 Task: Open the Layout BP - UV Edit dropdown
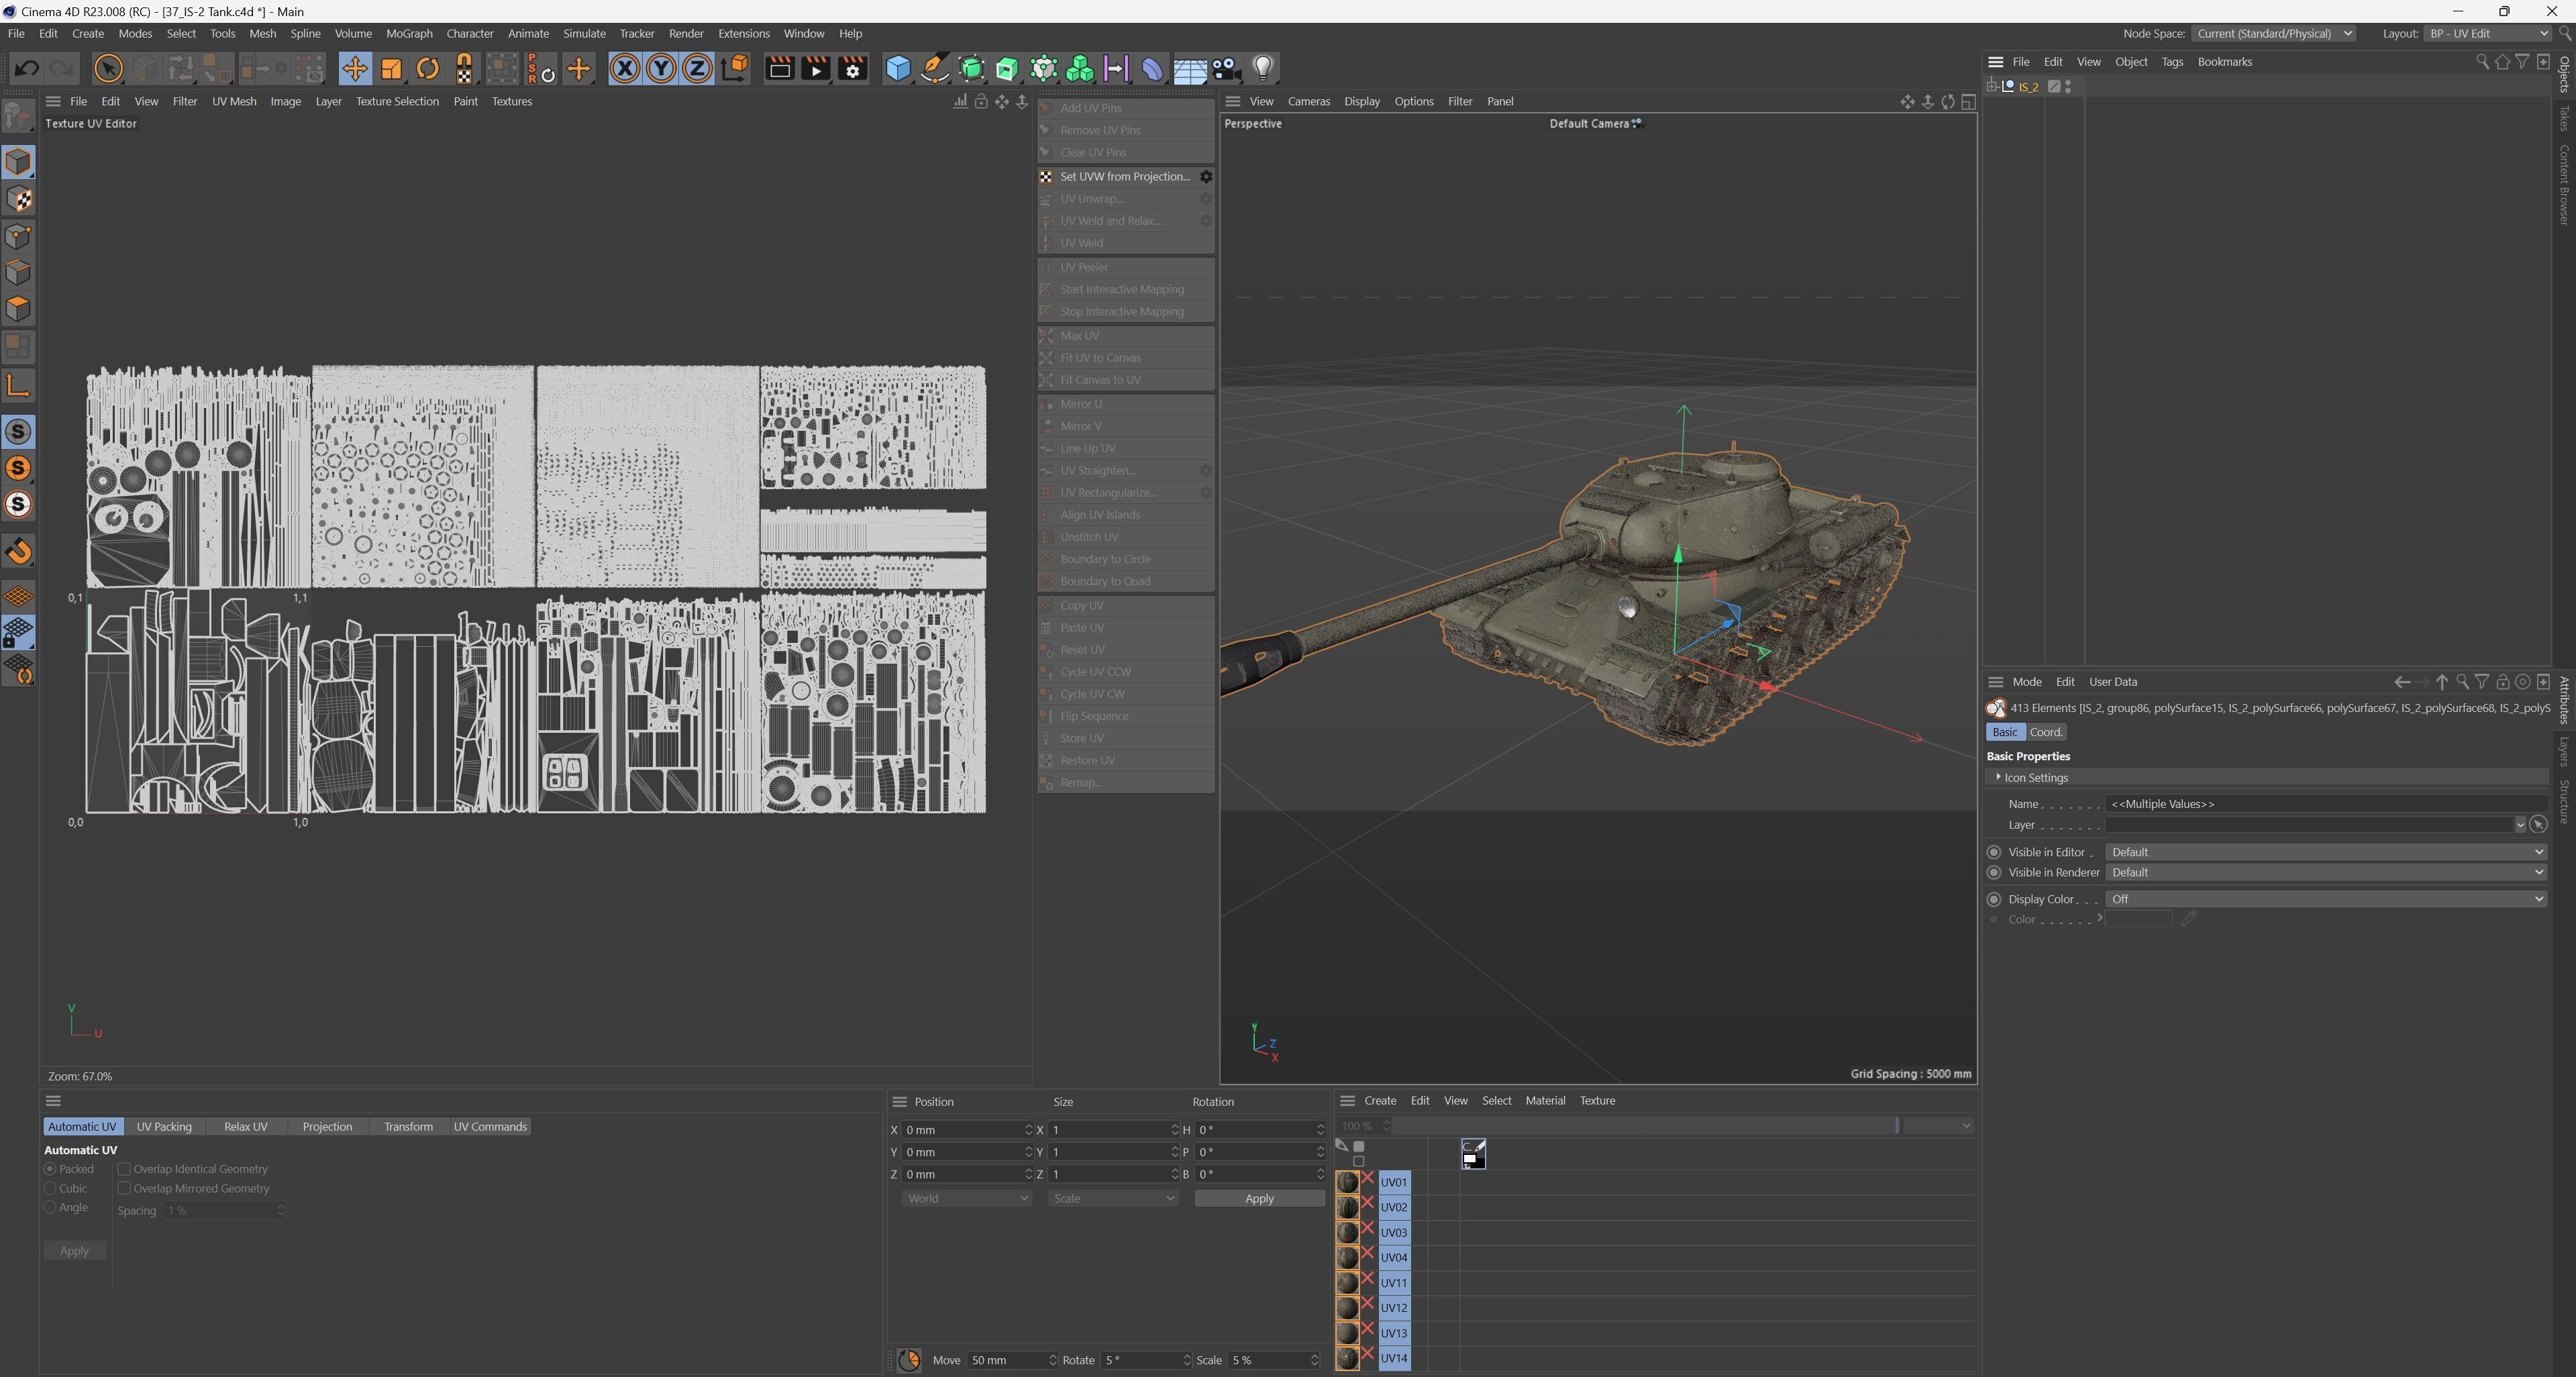click(2488, 34)
